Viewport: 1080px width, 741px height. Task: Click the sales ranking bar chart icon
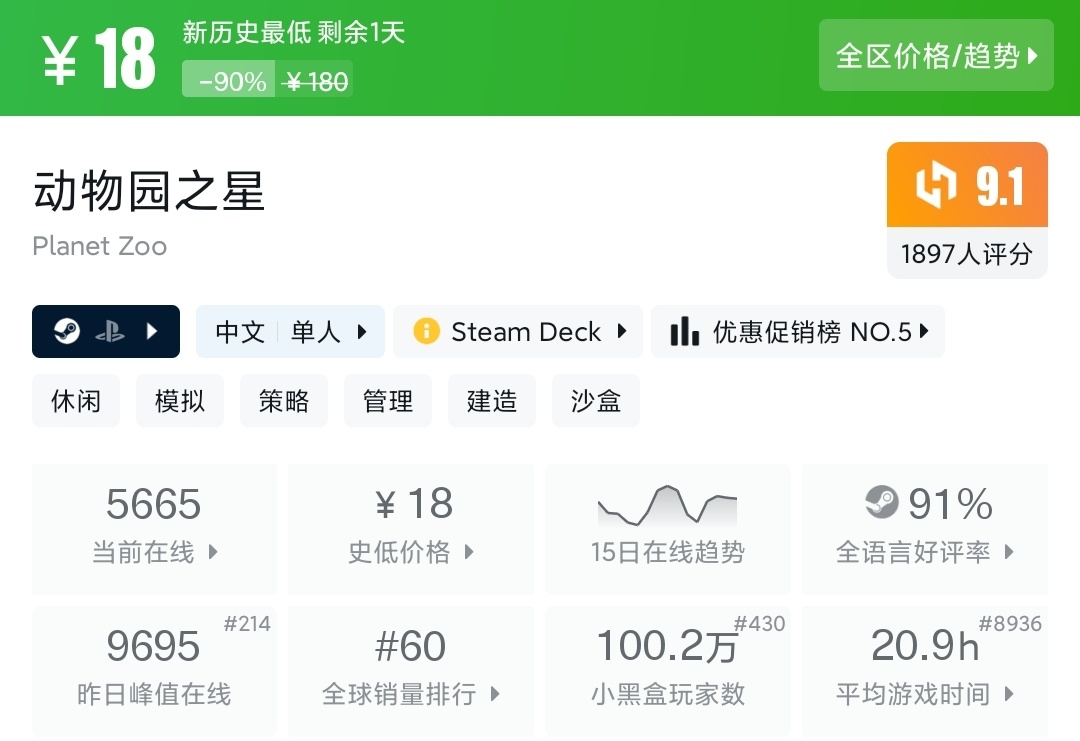point(684,331)
